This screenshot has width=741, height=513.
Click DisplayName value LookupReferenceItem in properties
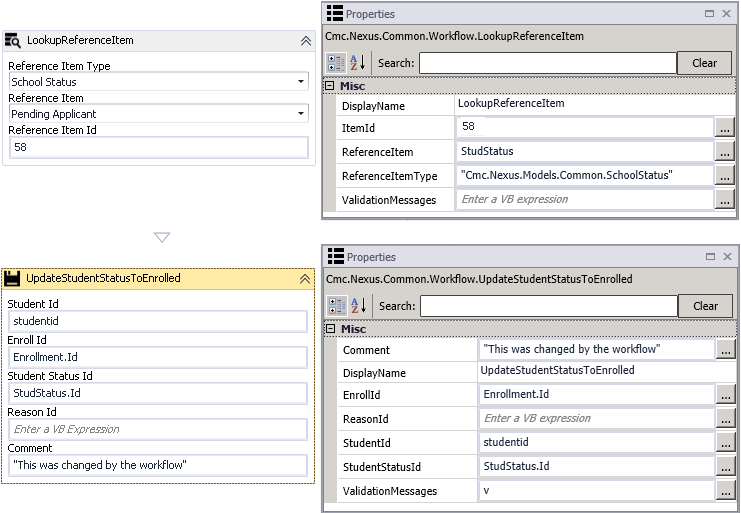point(511,103)
